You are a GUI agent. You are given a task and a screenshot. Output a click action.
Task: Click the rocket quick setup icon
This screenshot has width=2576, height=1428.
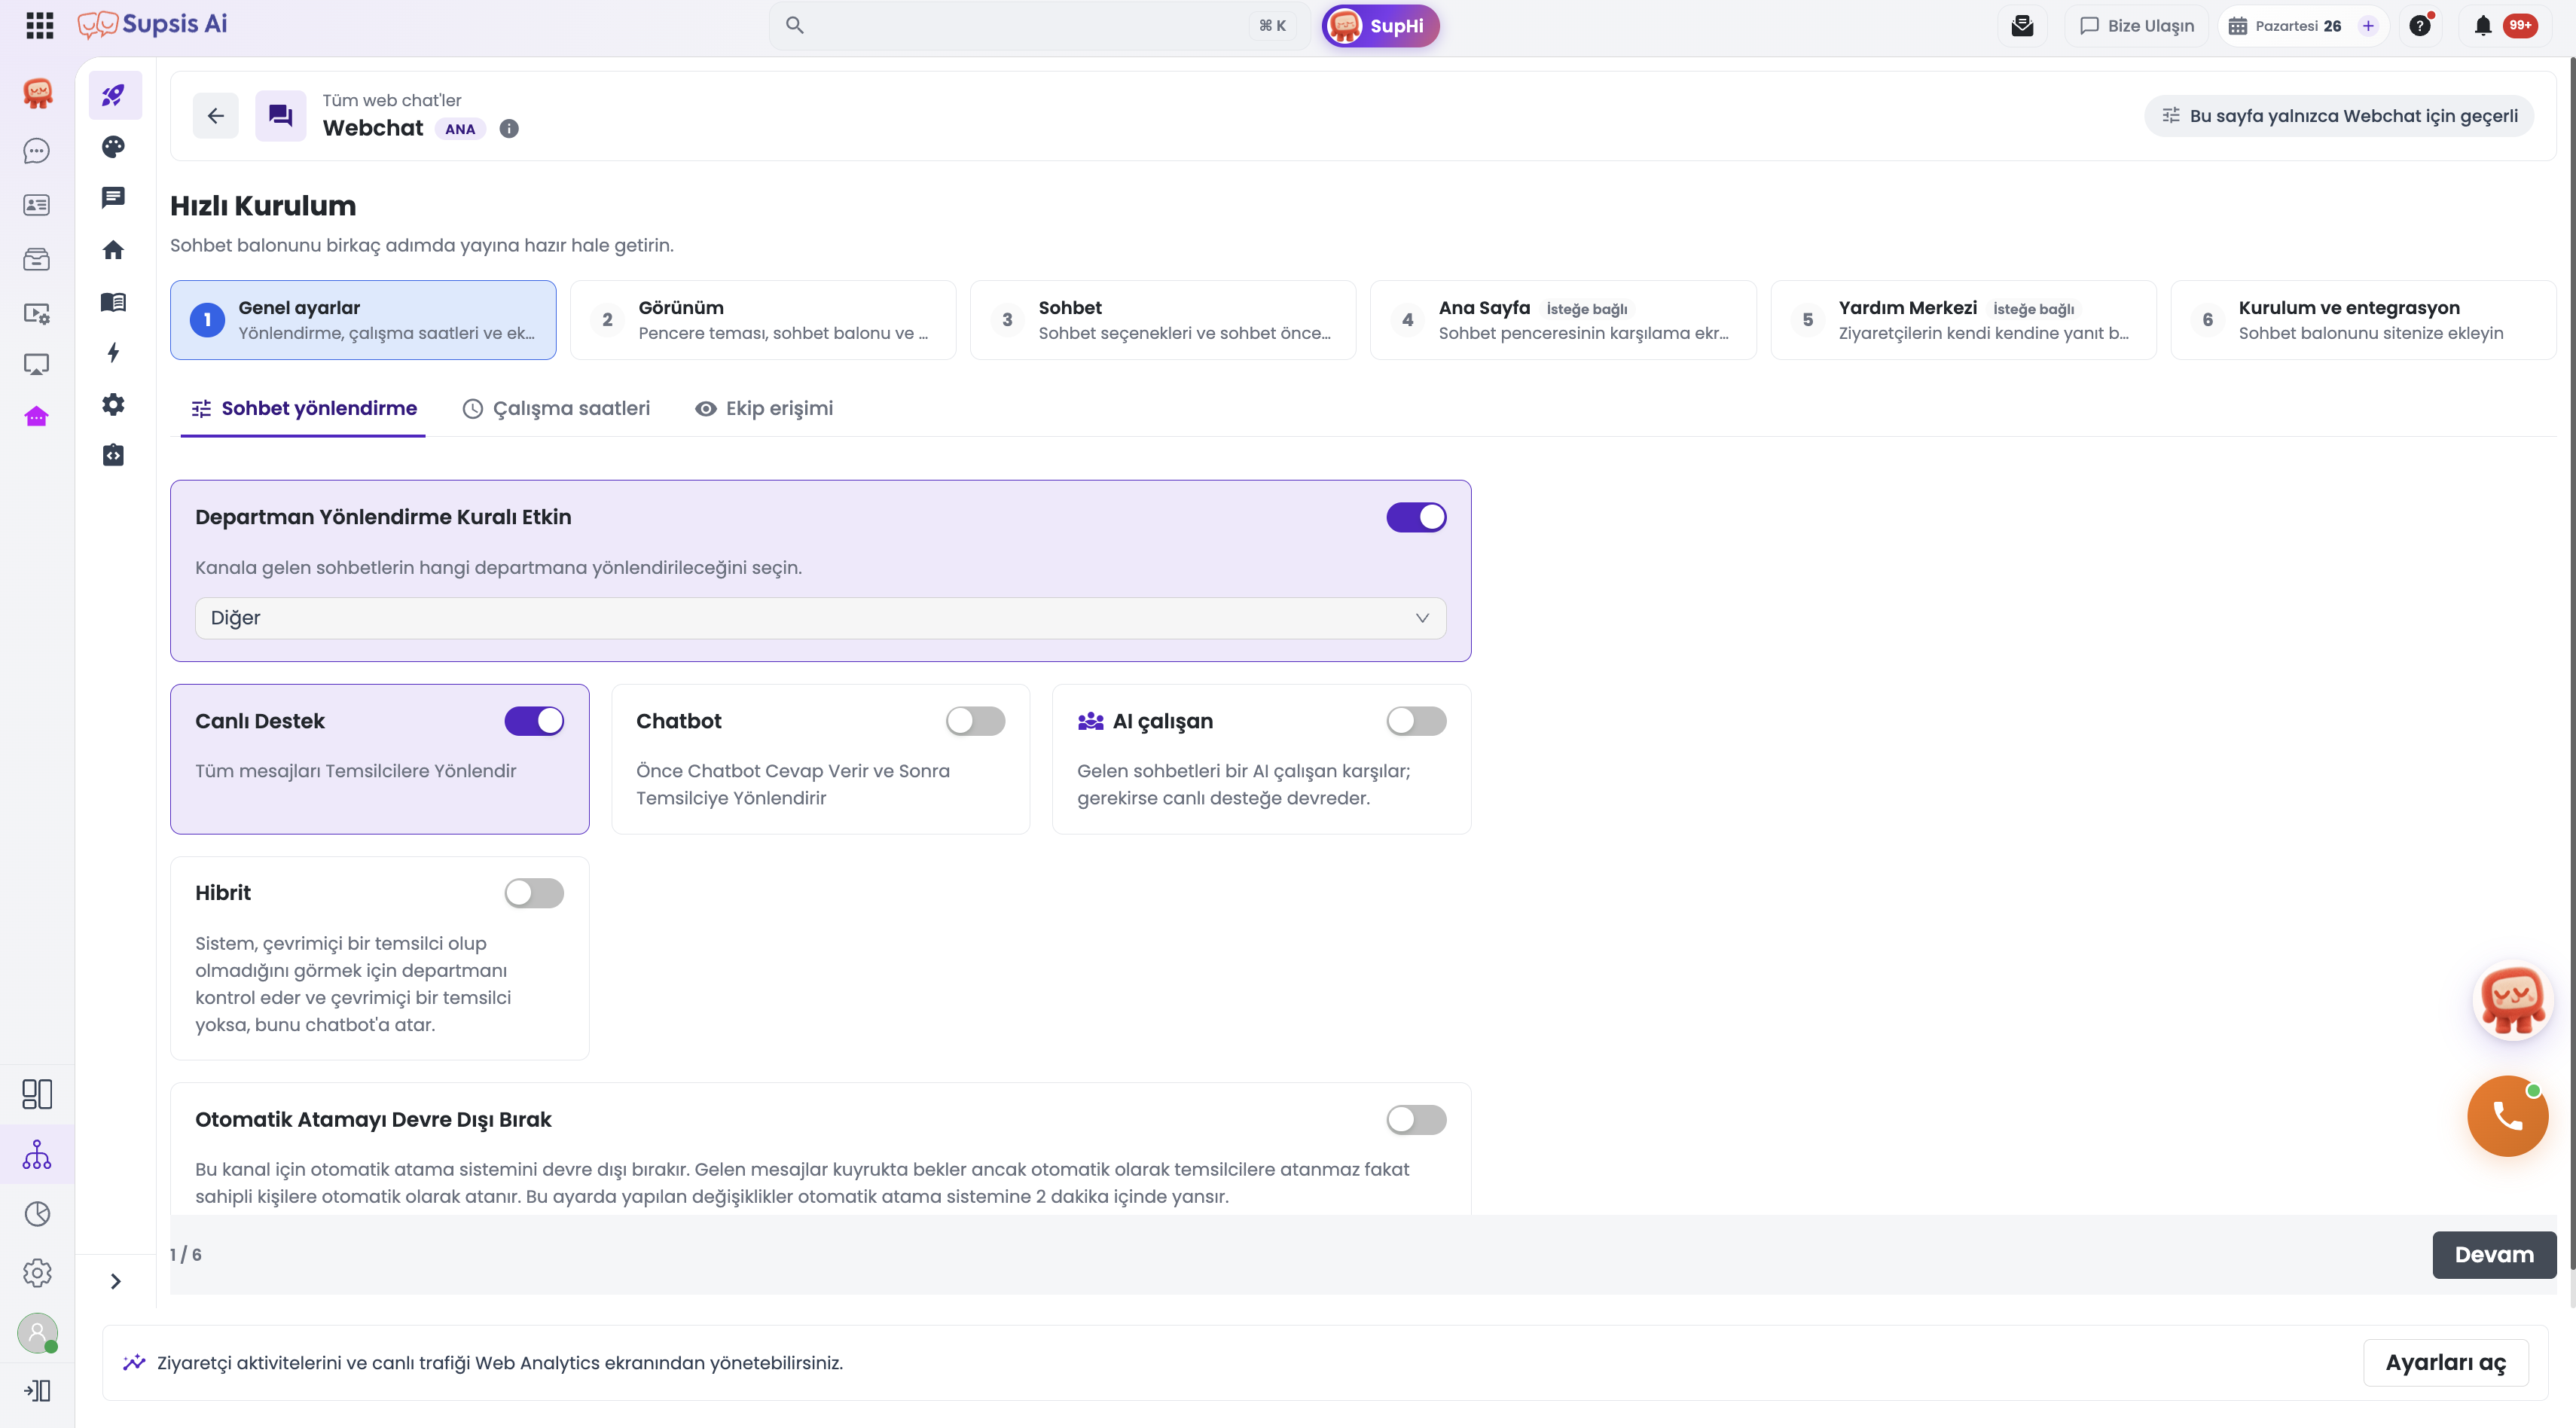point(114,95)
